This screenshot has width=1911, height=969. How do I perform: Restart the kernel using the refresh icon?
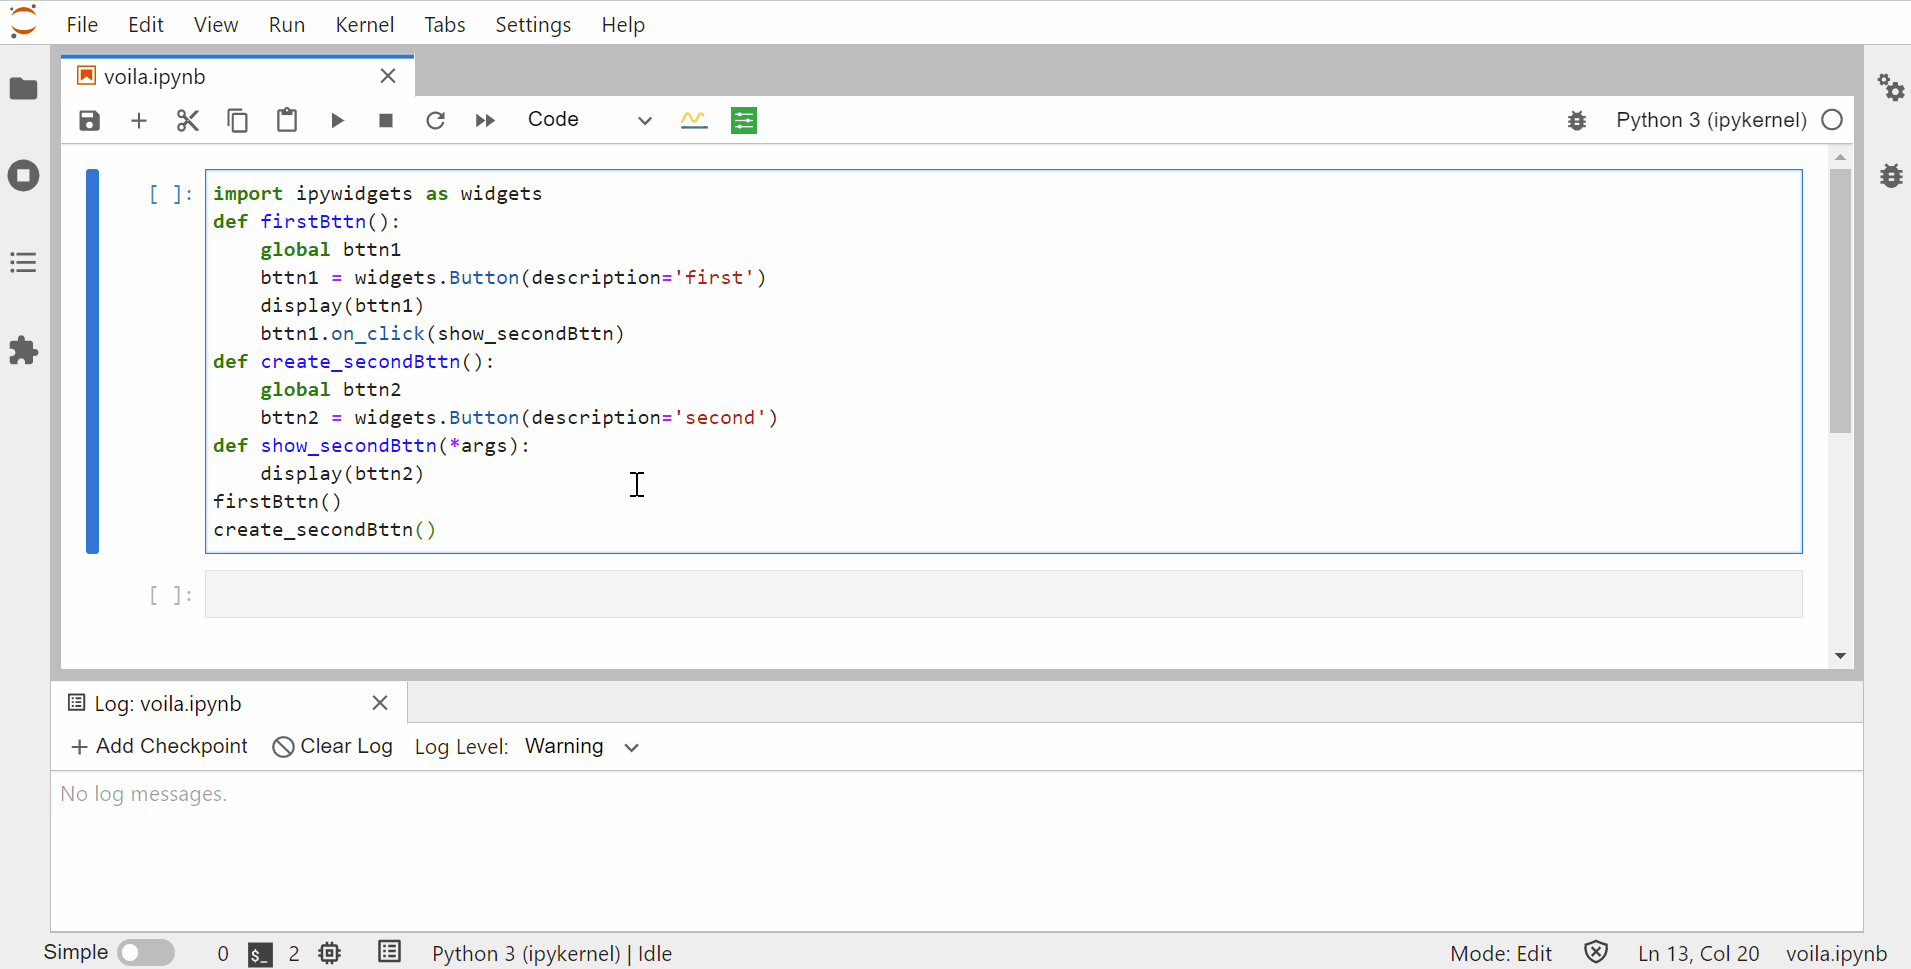pyautogui.click(x=436, y=120)
